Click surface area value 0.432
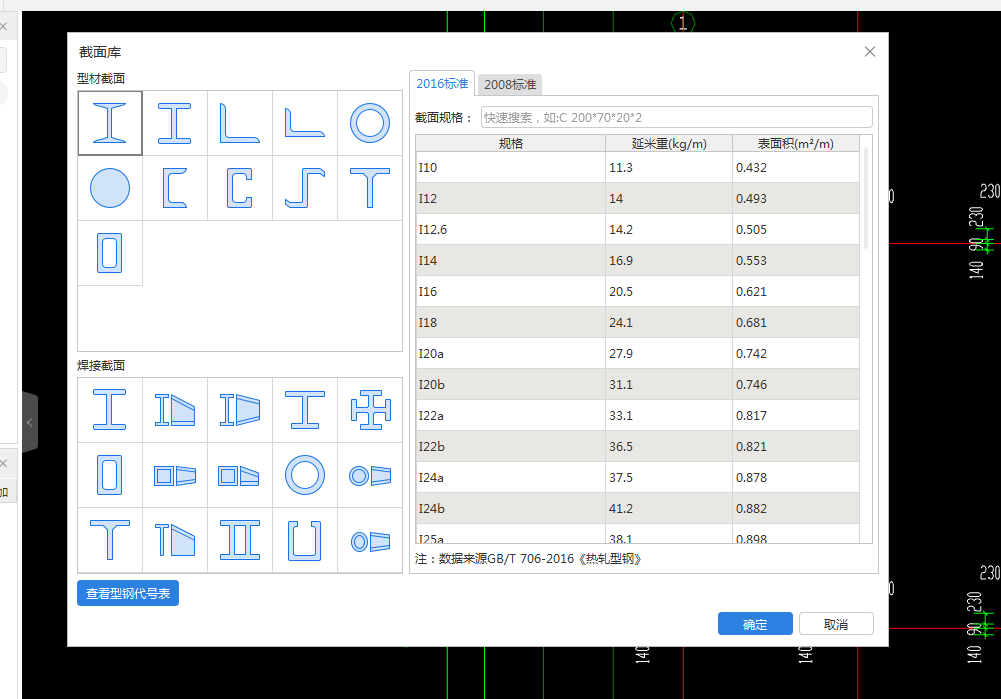This screenshot has height=699, width=1001. (x=751, y=168)
